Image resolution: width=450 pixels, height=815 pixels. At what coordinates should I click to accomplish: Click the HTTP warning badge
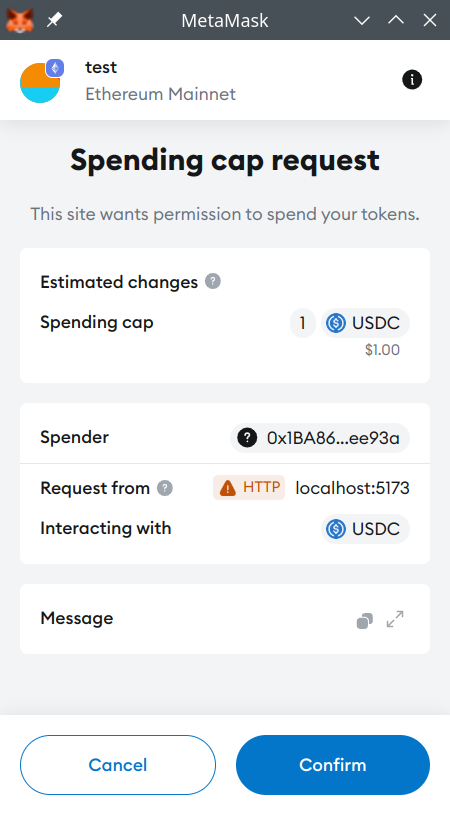pos(249,488)
